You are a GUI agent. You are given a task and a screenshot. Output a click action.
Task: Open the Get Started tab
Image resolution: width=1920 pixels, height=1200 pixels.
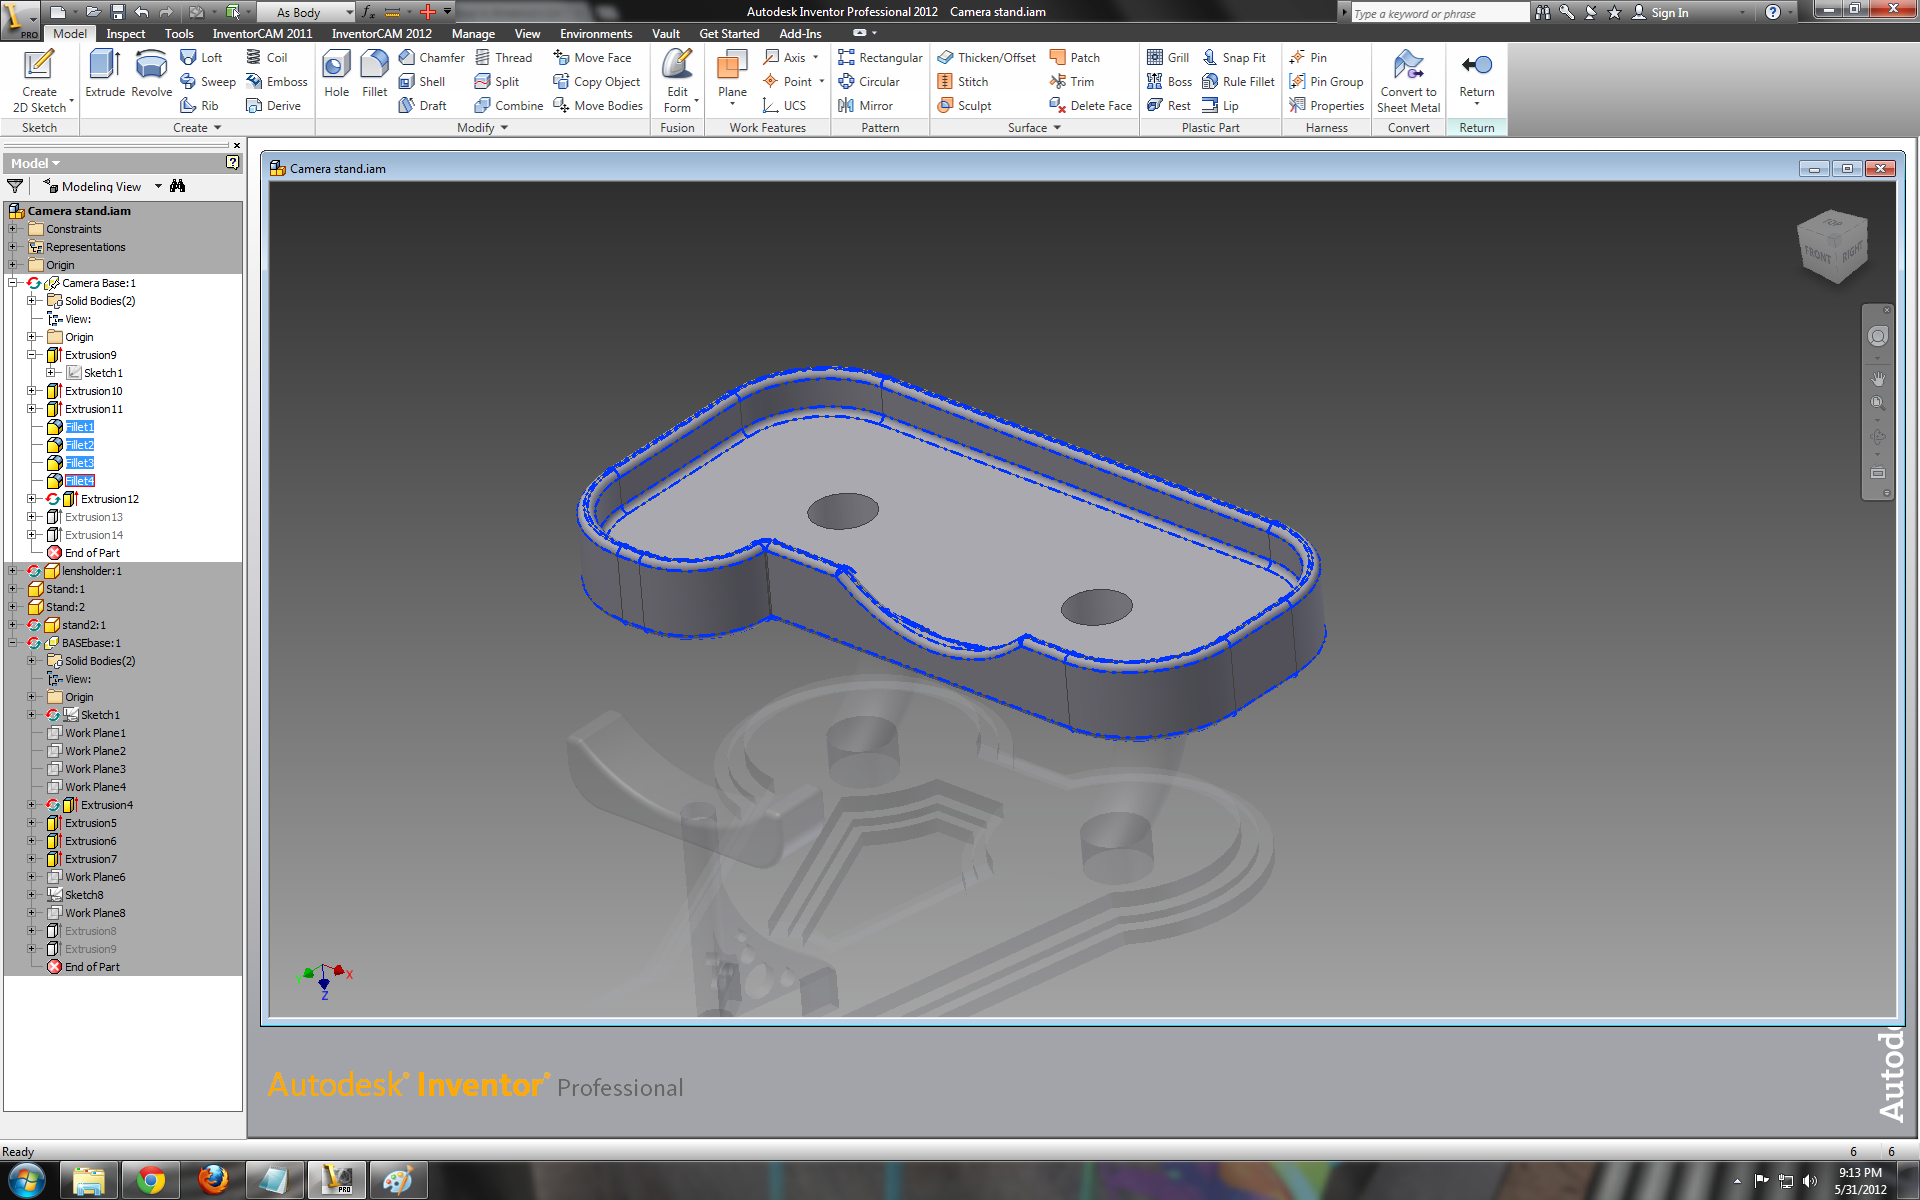click(x=729, y=33)
